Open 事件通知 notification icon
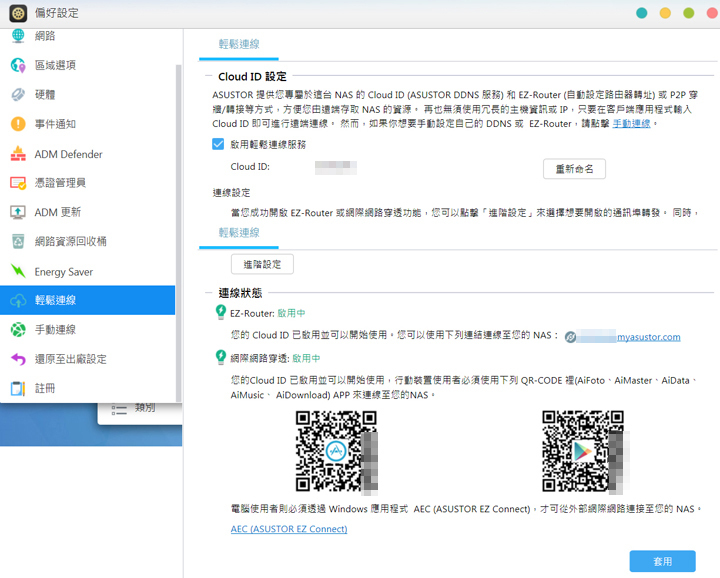 18,124
